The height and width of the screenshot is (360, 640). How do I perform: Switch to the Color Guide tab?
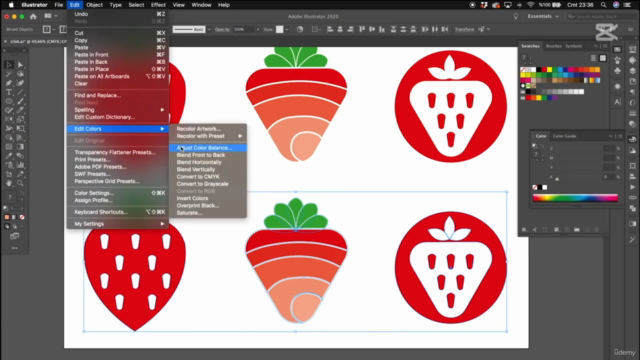click(564, 136)
